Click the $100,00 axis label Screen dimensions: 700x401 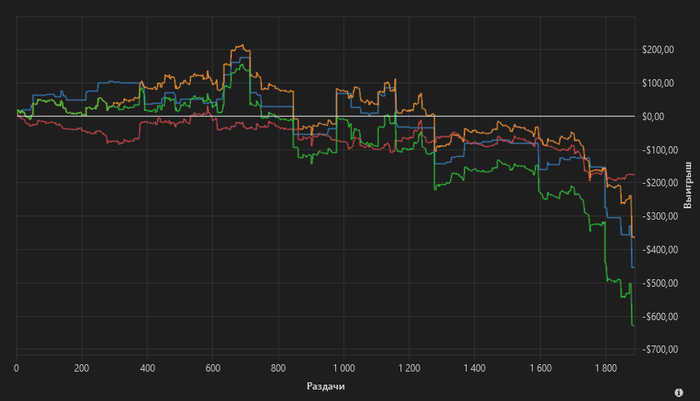tap(658, 83)
